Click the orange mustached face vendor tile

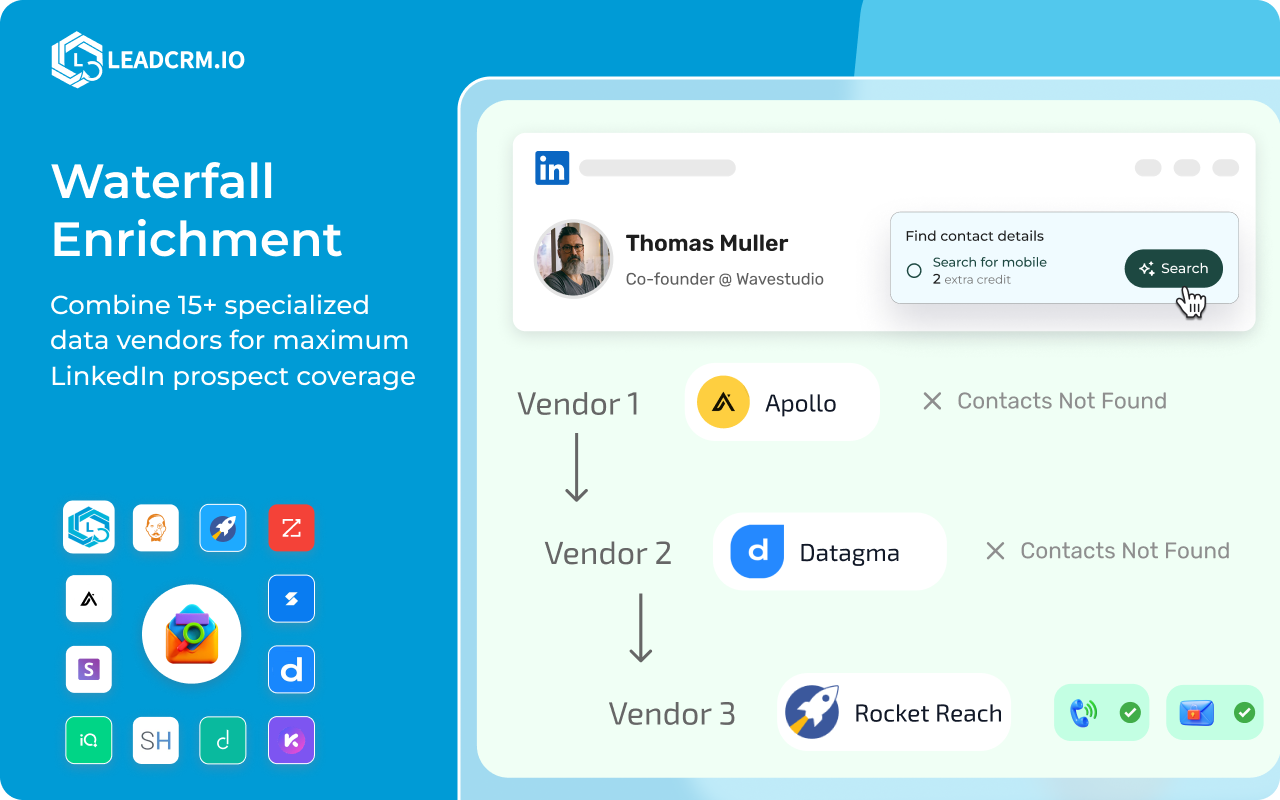(156, 528)
